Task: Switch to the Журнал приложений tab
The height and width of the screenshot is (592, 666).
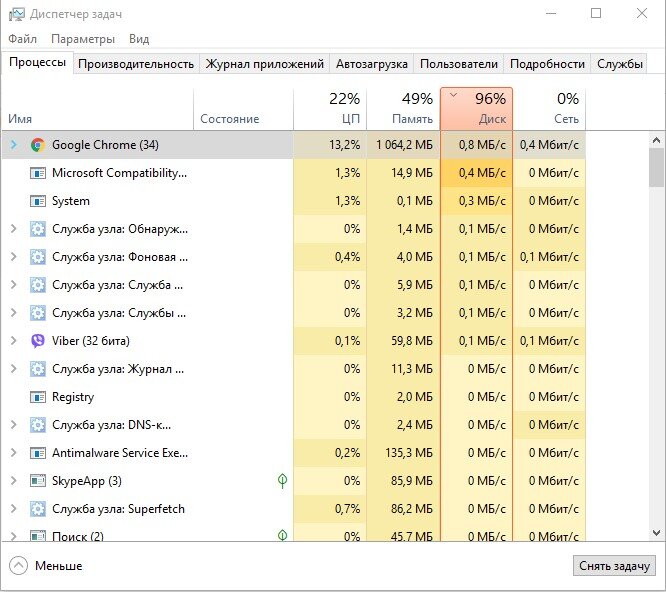Action: (265, 64)
